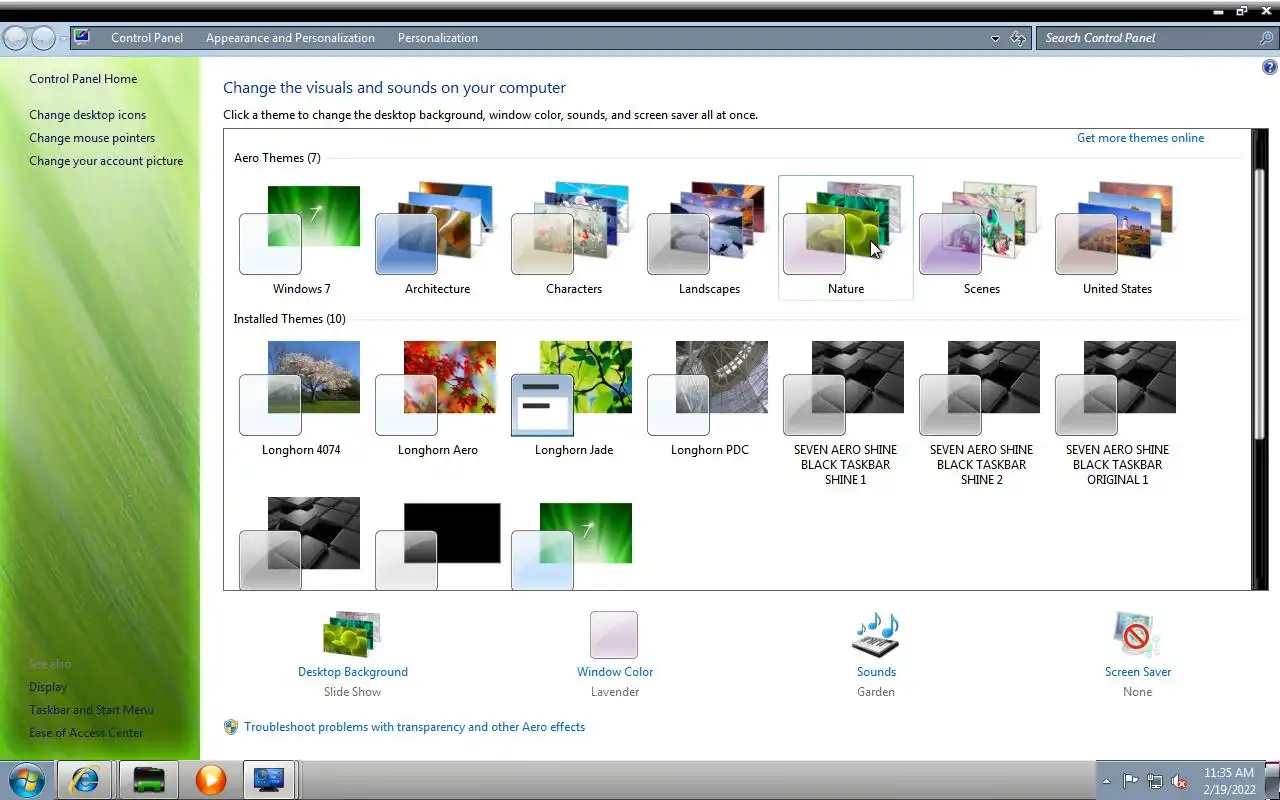Screen dimensions: 1280x800
Task: Open the address bar history dropdown
Action: tap(995, 38)
